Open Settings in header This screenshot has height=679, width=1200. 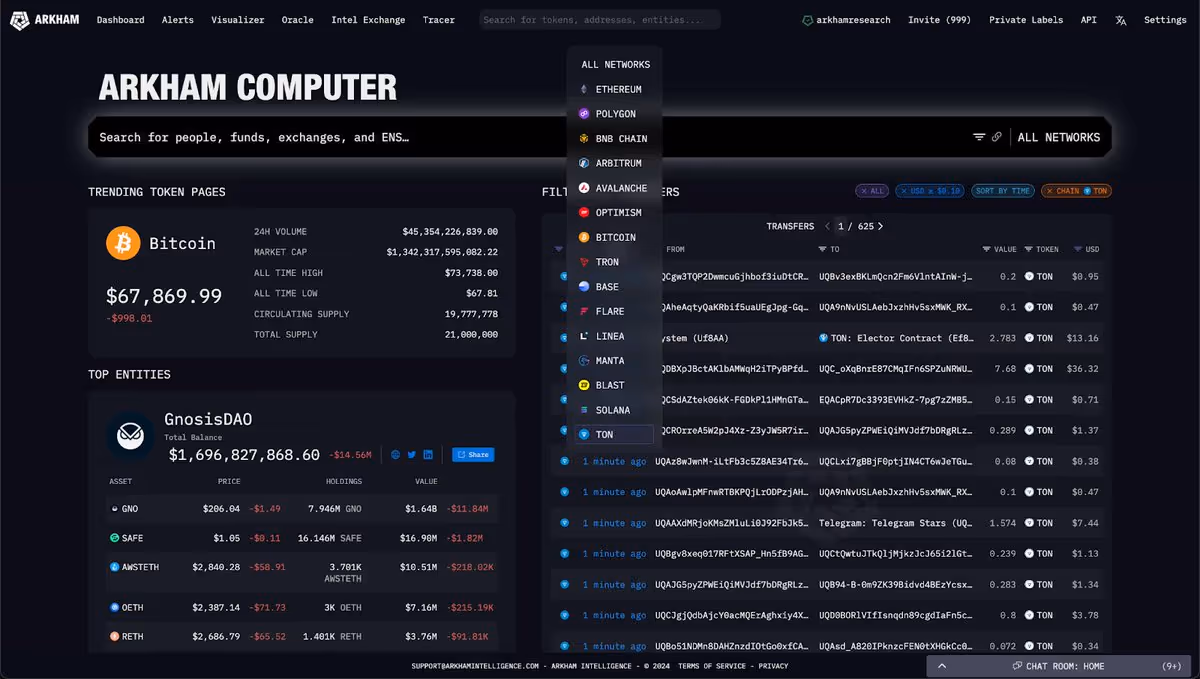tap(1165, 20)
